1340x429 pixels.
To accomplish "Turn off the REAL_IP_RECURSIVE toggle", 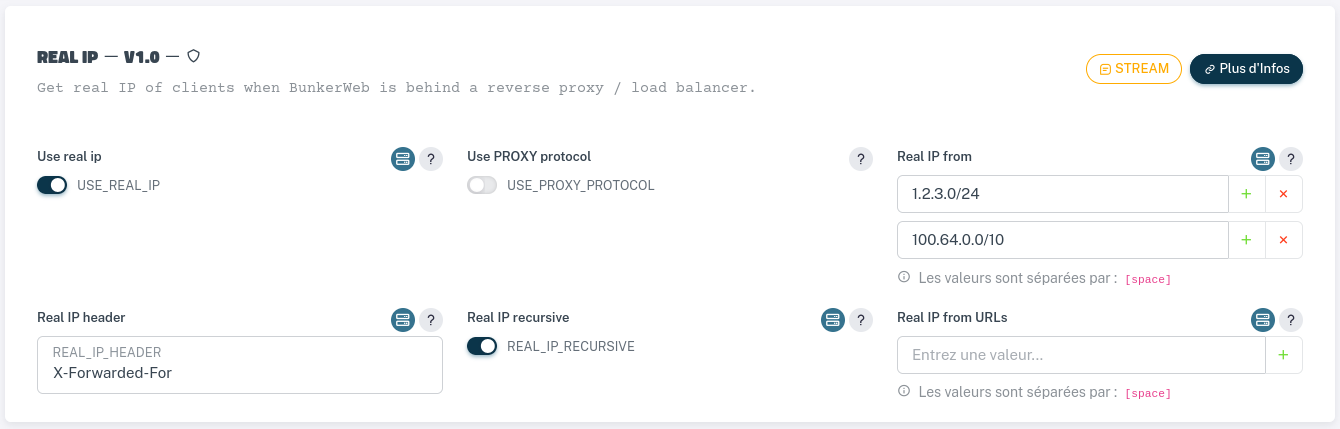I will (x=482, y=346).
